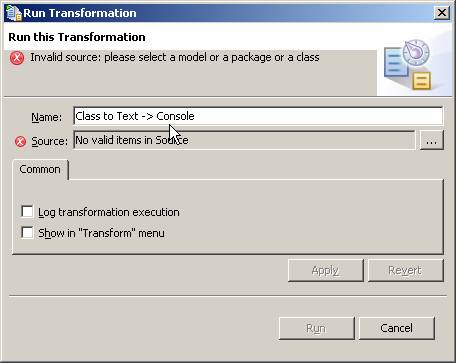Close the Run Transformation dialog
This screenshot has width=456, height=363.
coord(442,13)
